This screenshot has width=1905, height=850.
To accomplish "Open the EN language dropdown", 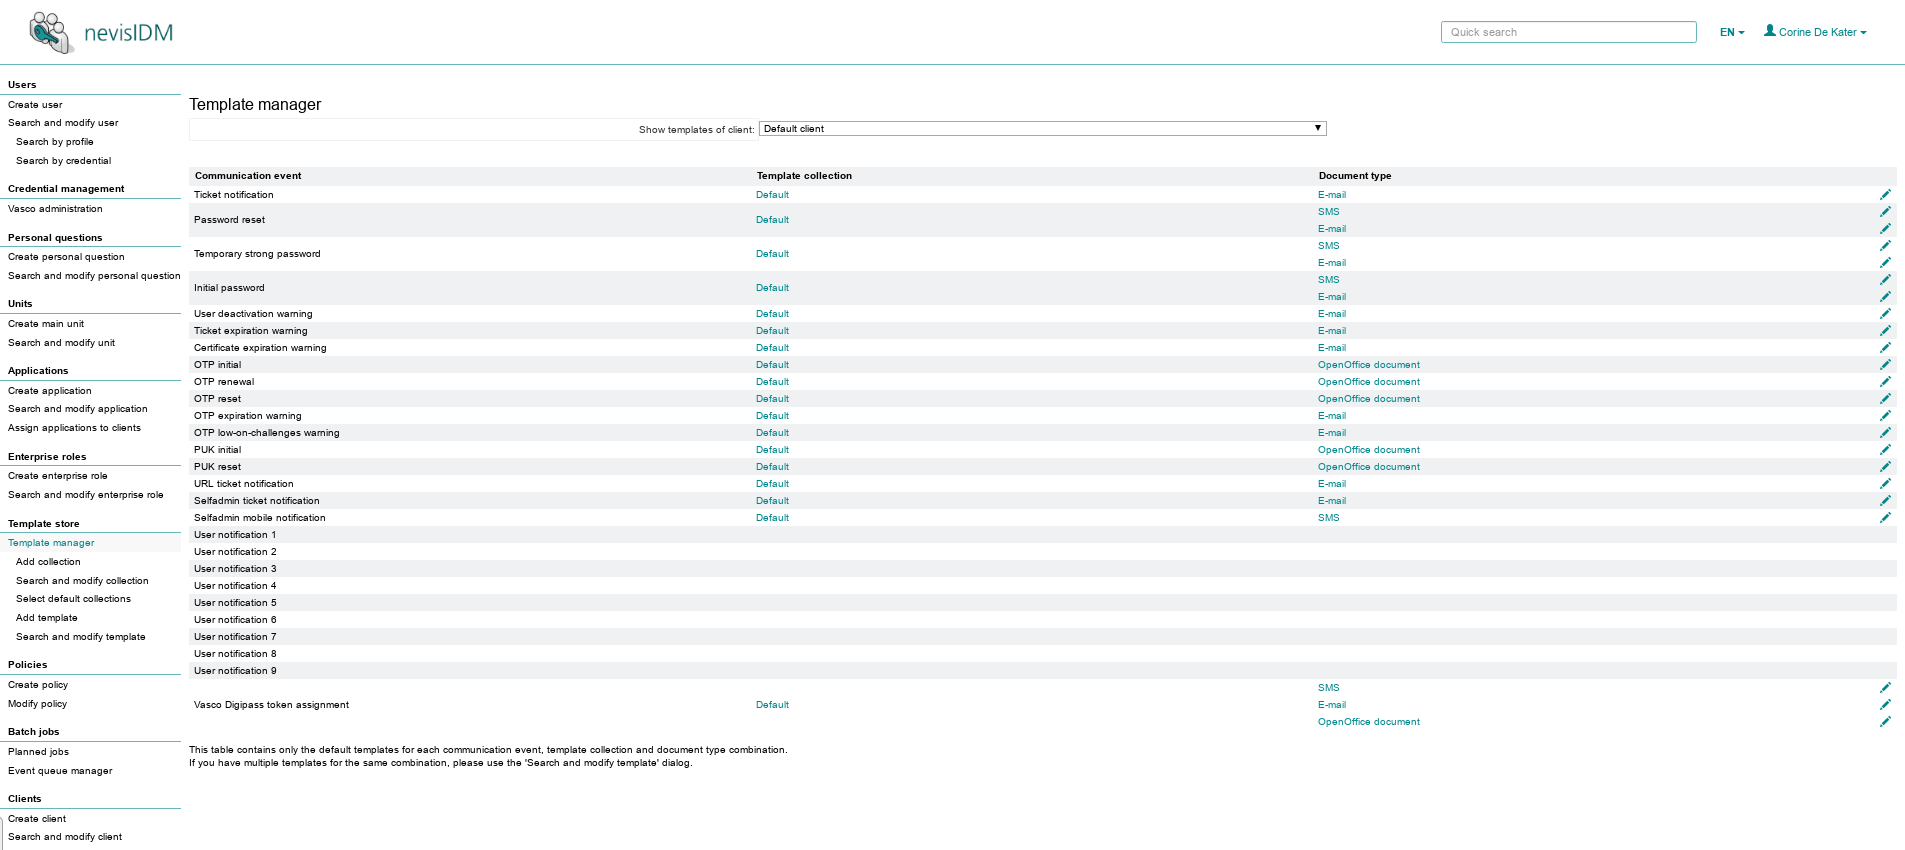I will [1731, 33].
